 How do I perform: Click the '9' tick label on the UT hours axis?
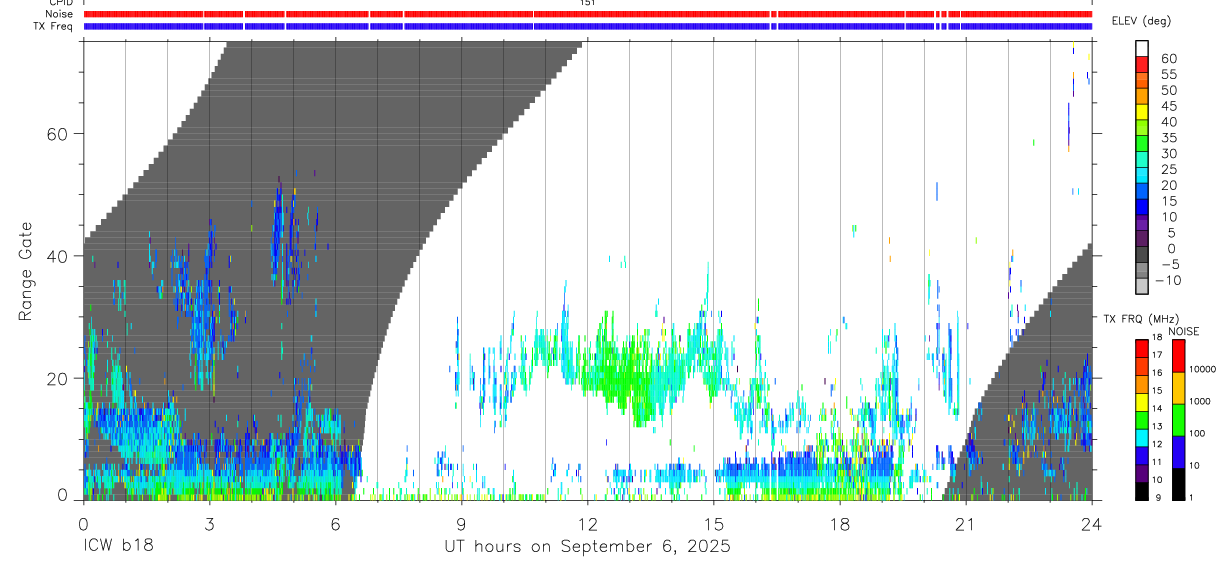461,522
